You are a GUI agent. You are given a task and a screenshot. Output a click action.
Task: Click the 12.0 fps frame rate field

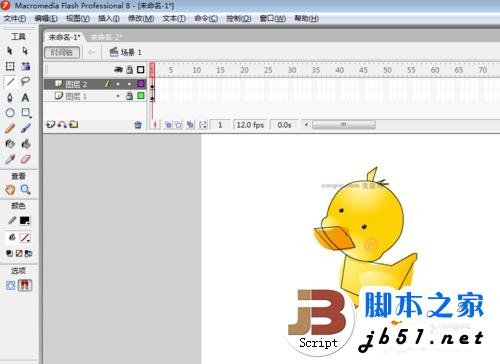click(250, 125)
